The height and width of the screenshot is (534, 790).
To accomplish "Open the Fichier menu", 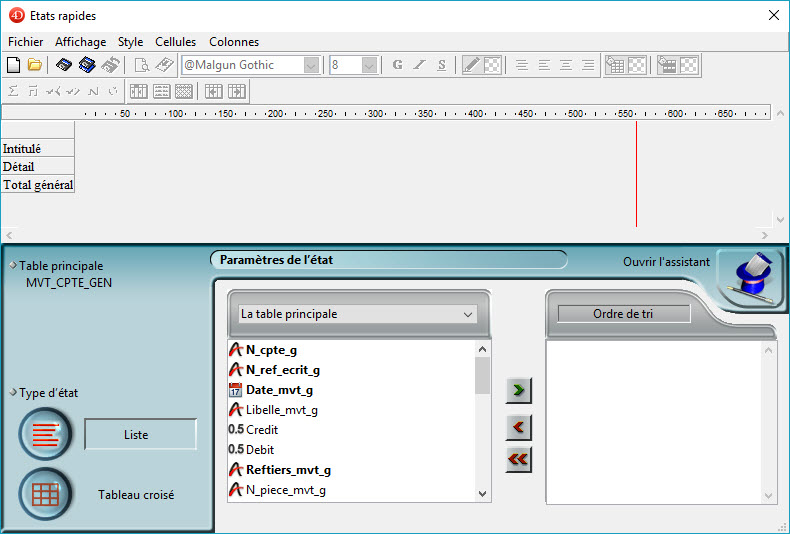I will point(26,42).
